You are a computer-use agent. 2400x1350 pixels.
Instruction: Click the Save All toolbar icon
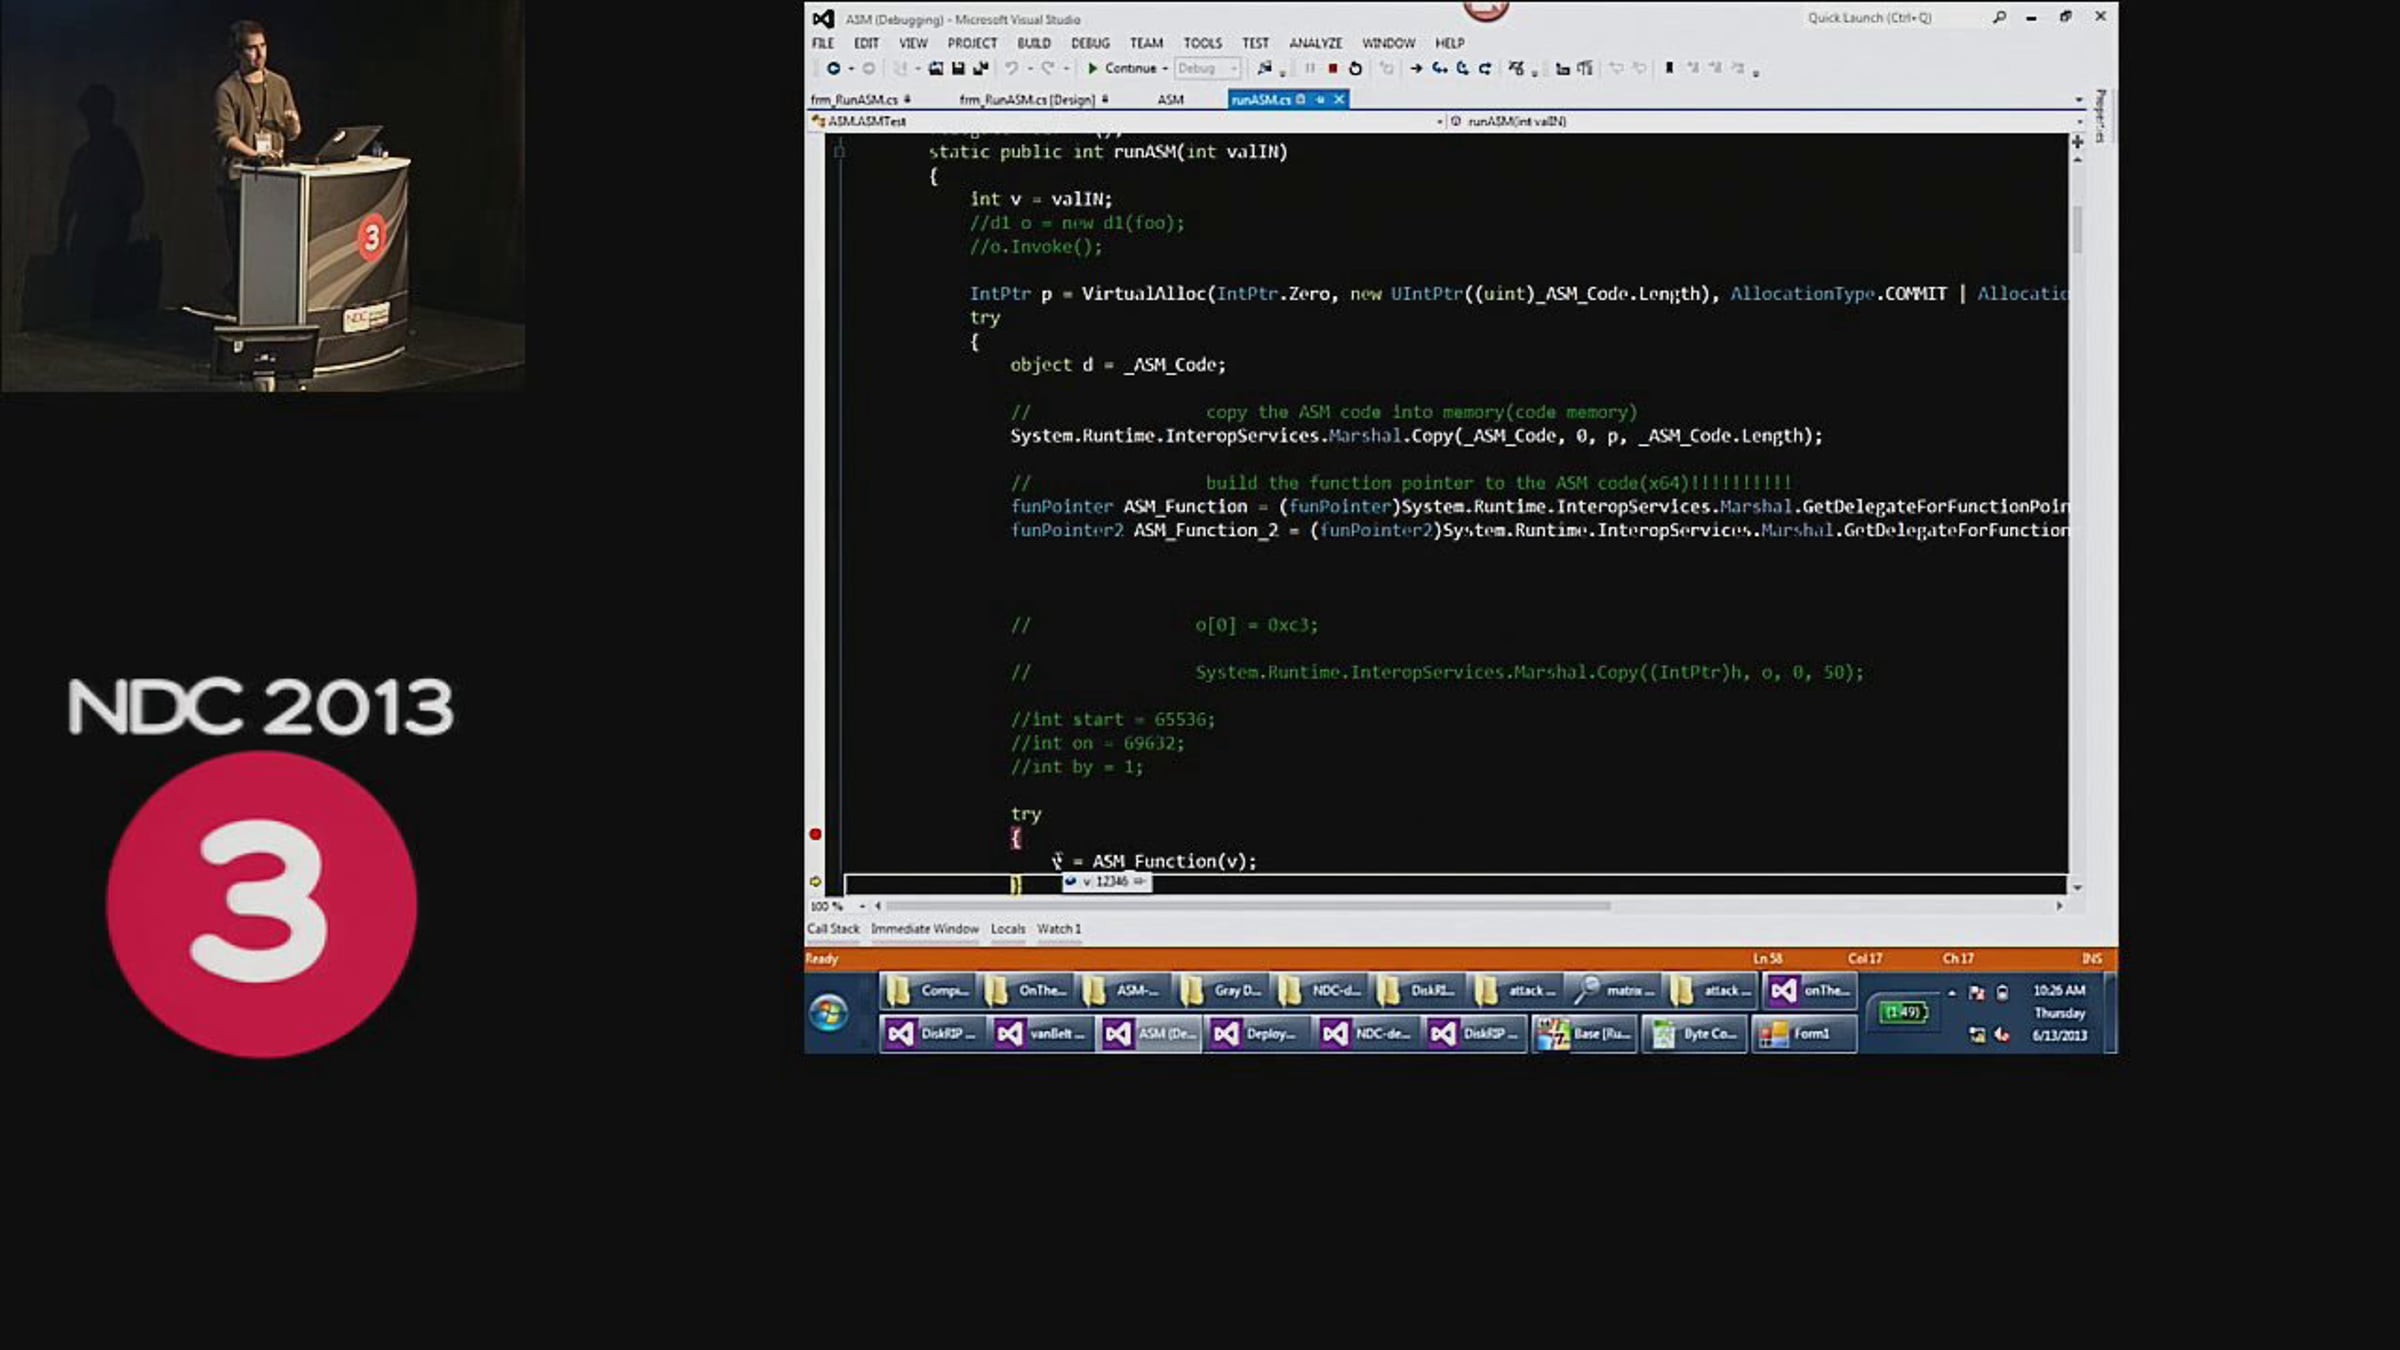click(x=980, y=69)
